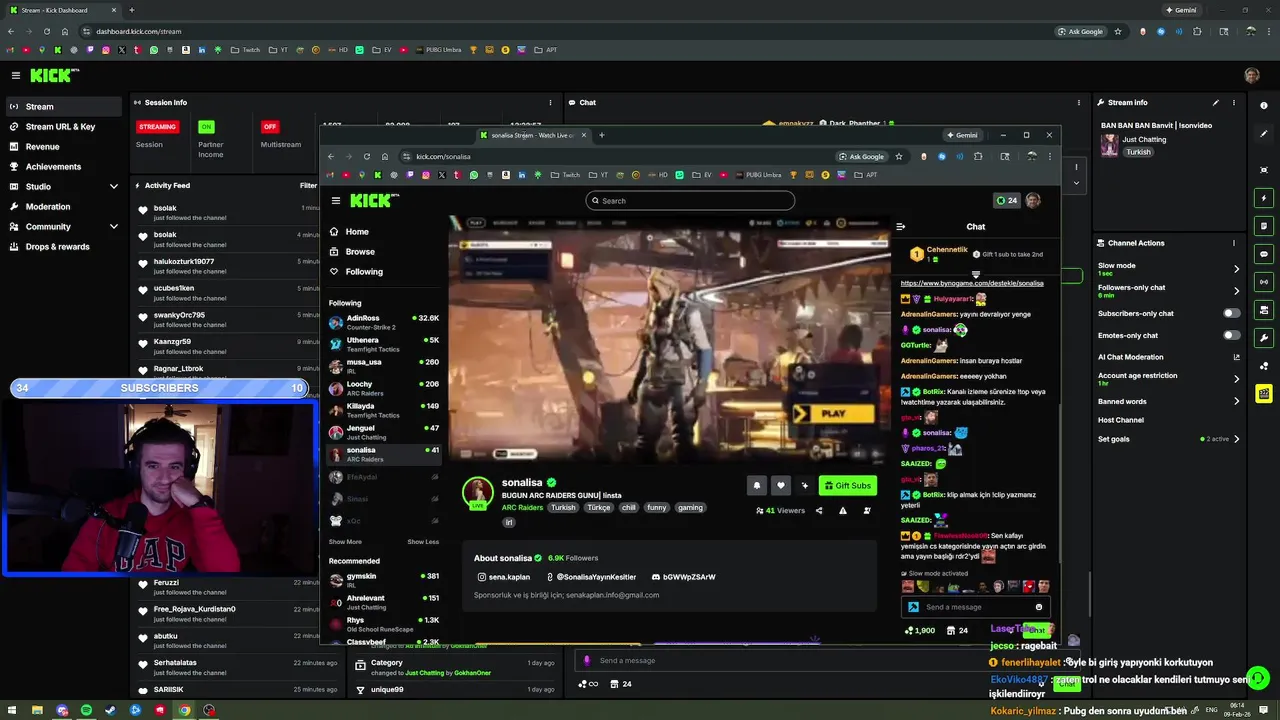Expand the Community sidebar section

click(113, 226)
